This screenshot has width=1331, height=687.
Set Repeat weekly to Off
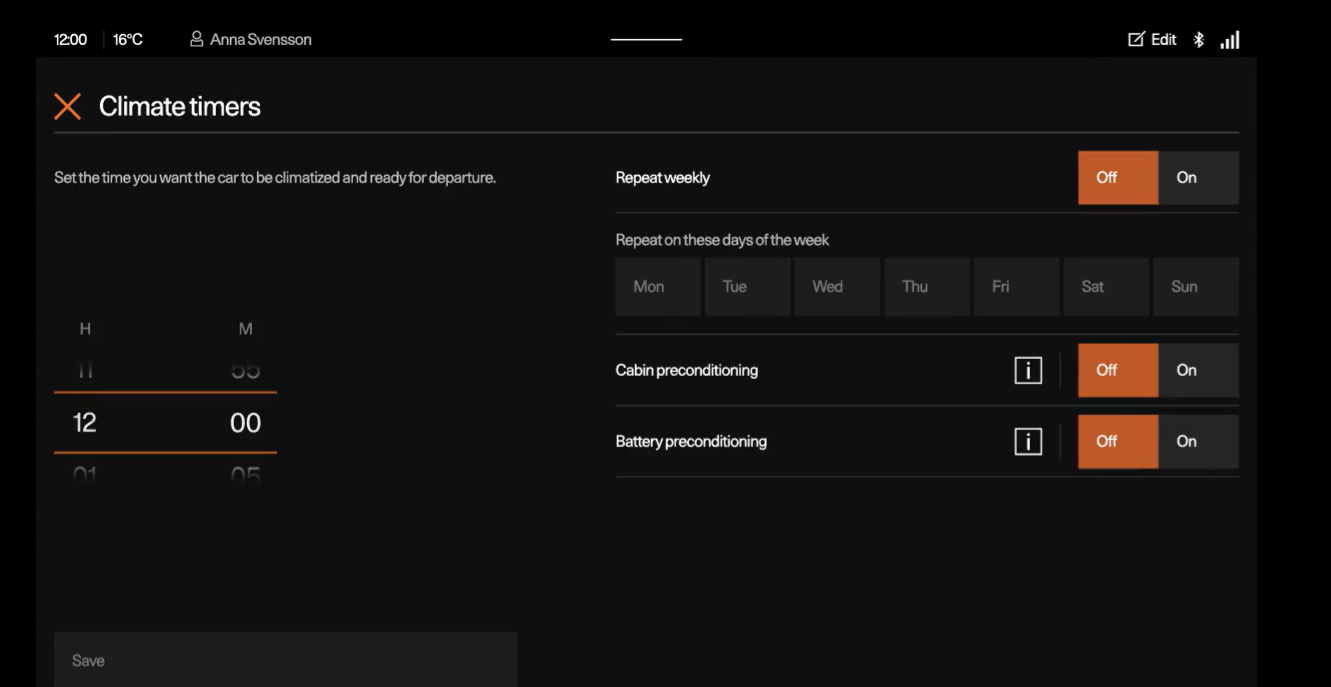[1117, 178]
